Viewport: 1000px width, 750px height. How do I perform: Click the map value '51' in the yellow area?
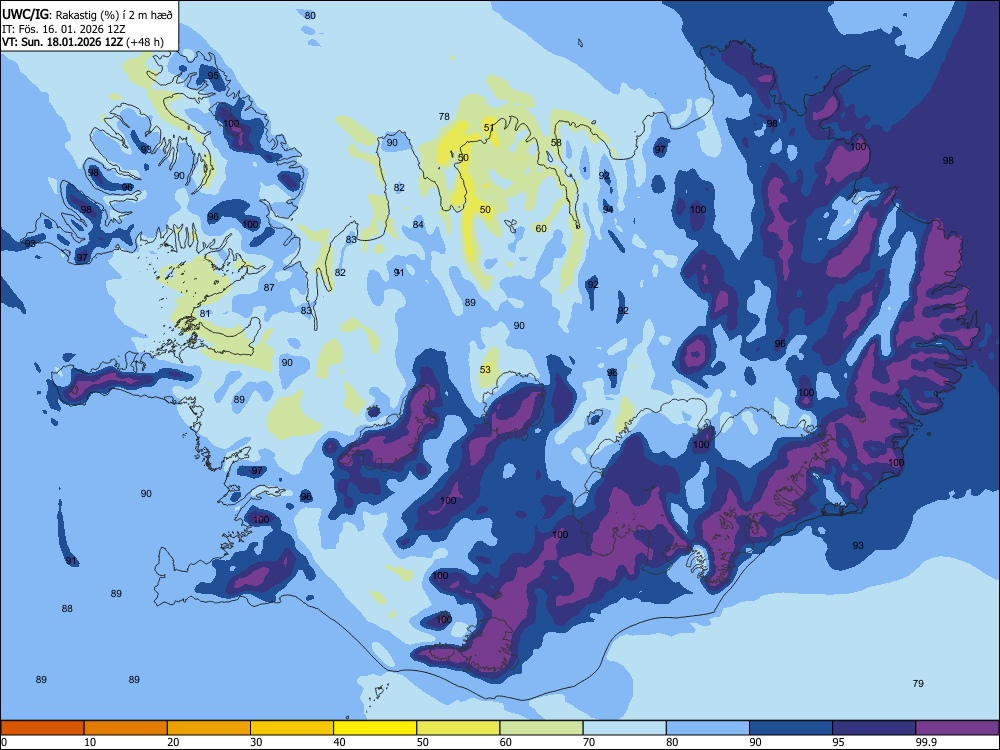[489, 128]
